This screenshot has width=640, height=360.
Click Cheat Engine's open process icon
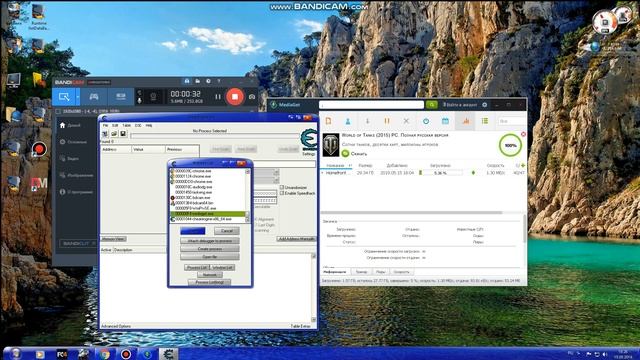[x=105, y=133]
